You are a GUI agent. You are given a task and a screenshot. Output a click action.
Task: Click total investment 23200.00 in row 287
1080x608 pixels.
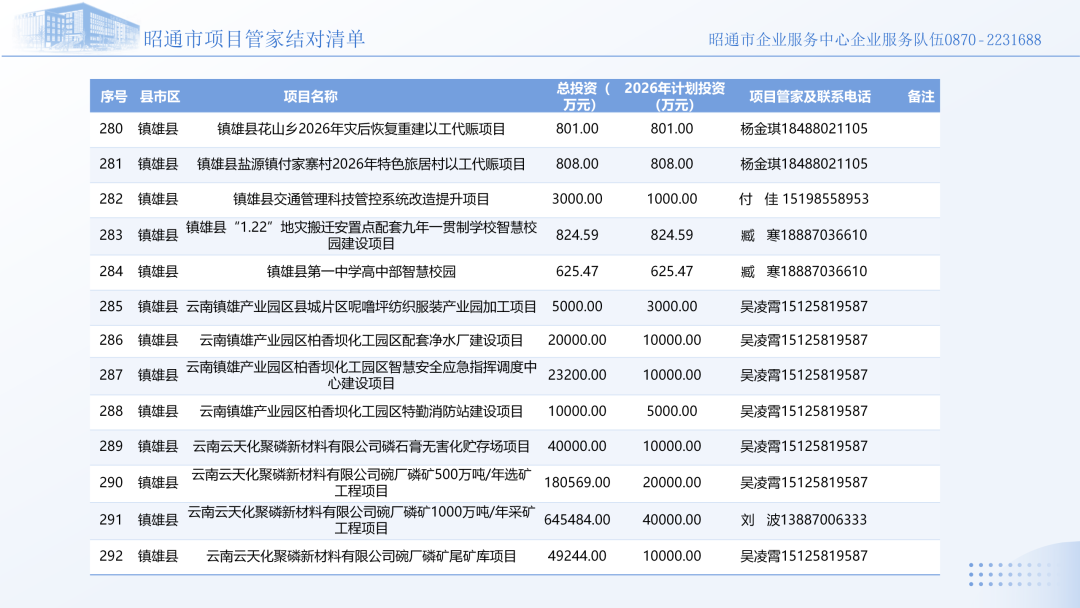(x=577, y=375)
